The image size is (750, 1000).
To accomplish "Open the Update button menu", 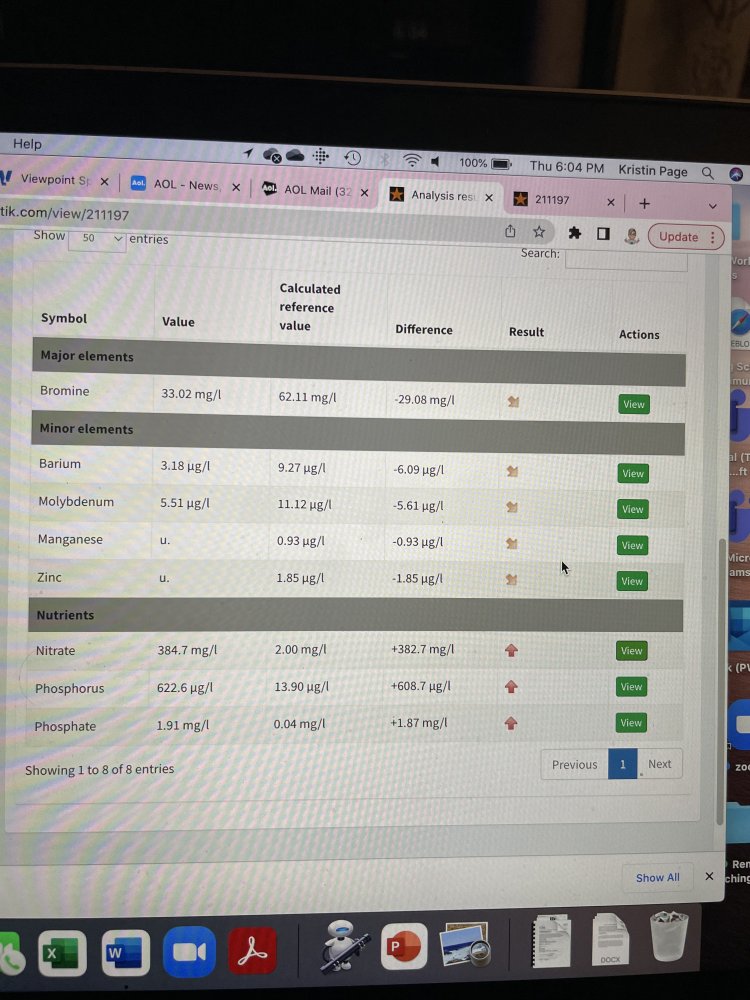I will pos(685,237).
